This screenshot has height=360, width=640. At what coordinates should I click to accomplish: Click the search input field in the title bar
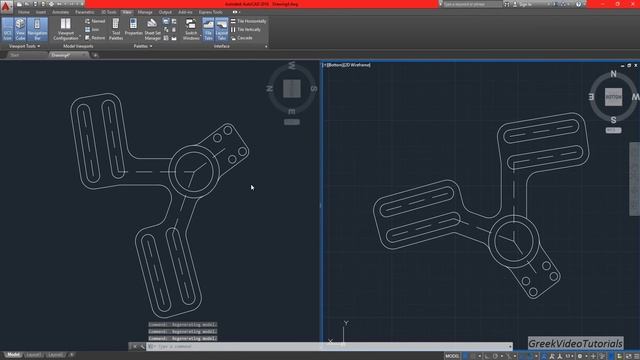point(472,4)
